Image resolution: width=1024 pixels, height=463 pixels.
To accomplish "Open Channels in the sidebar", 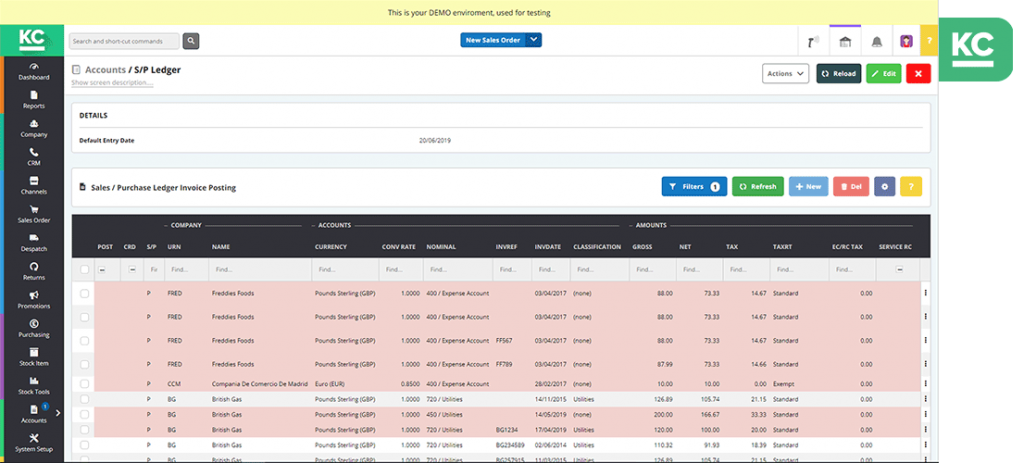I will tap(33, 186).
